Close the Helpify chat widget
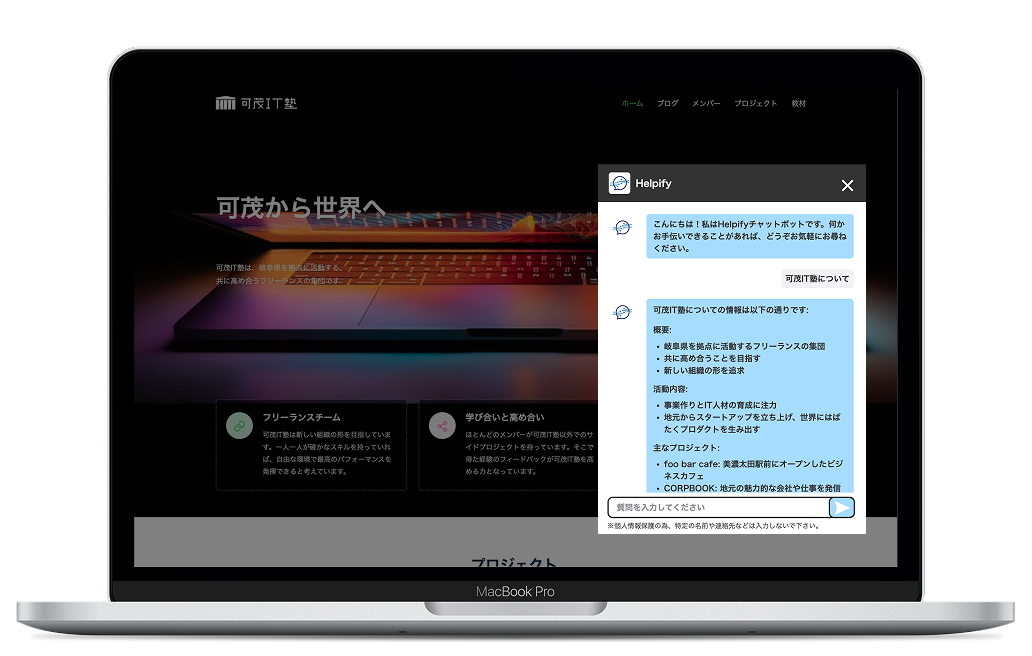The height and width of the screenshot is (656, 1032). (847, 186)
